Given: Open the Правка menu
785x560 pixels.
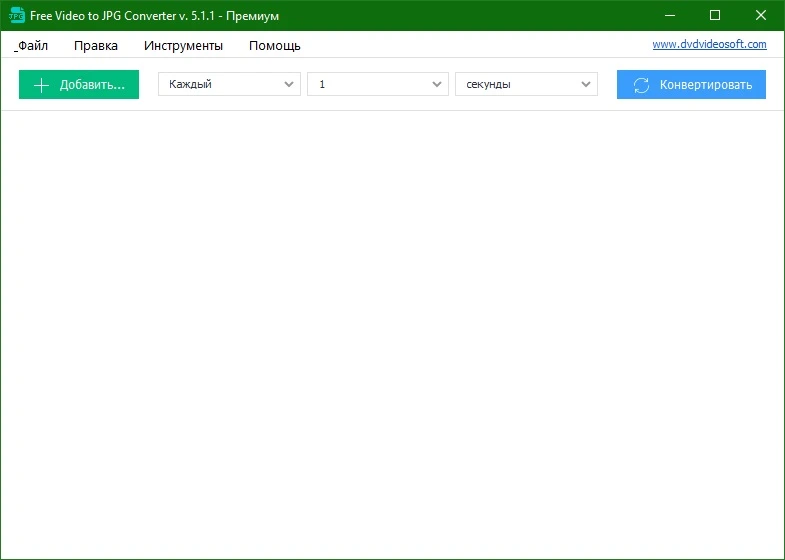Looking at the screenshot, I should pos(96,46).
